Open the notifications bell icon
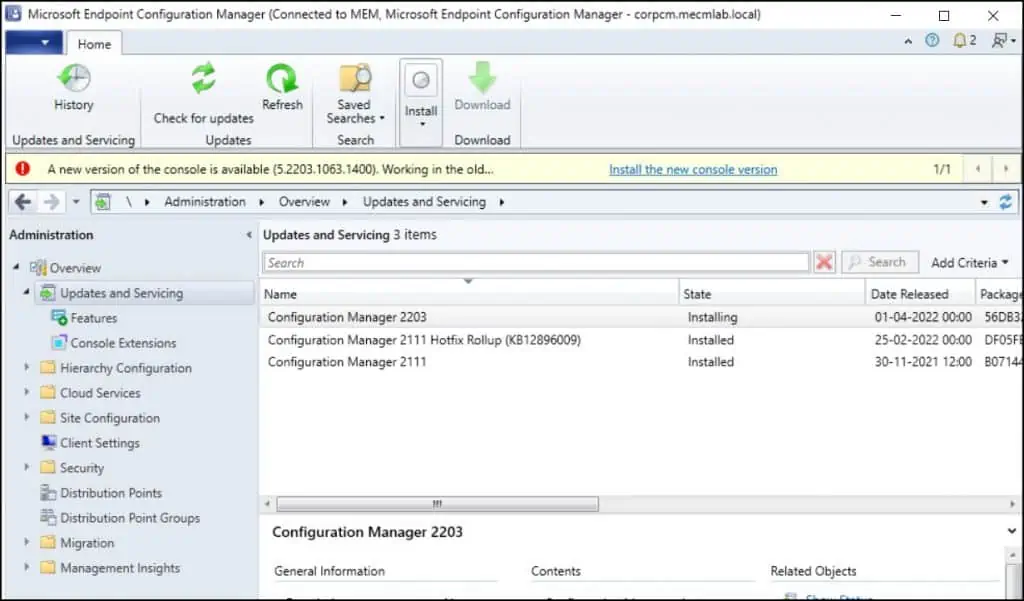Screen dimensions: 1024x601 [x=959, y=41]
